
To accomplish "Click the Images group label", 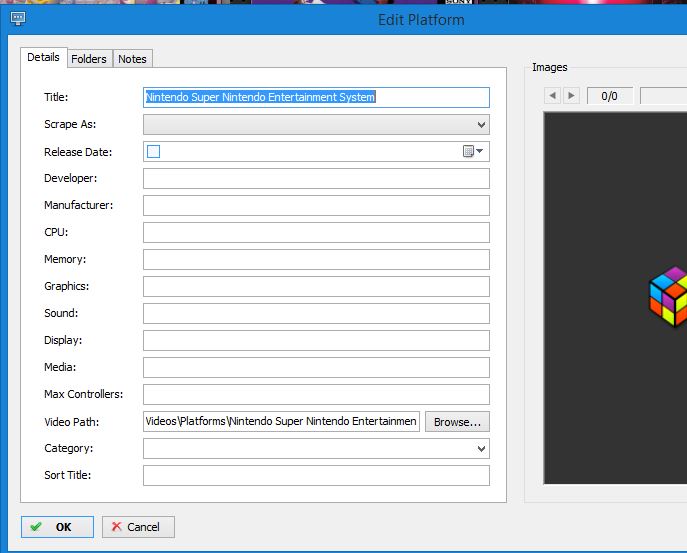I will 550,67.
